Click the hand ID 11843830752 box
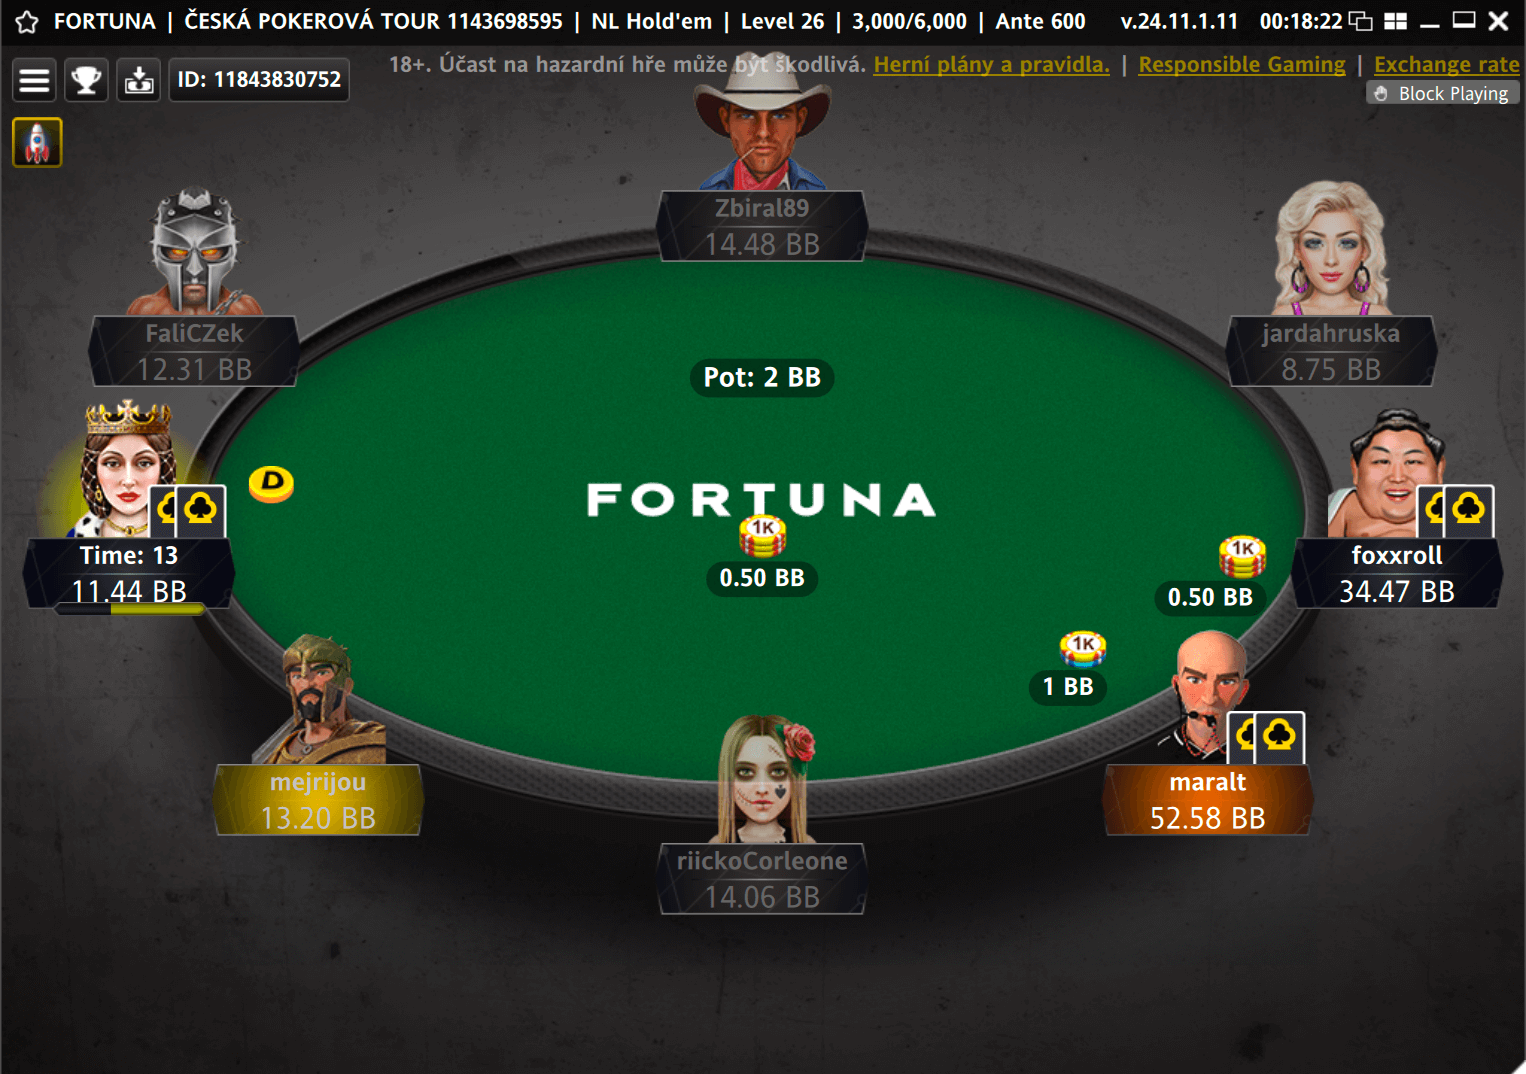 pyautogui.click(x=259, y=80)
